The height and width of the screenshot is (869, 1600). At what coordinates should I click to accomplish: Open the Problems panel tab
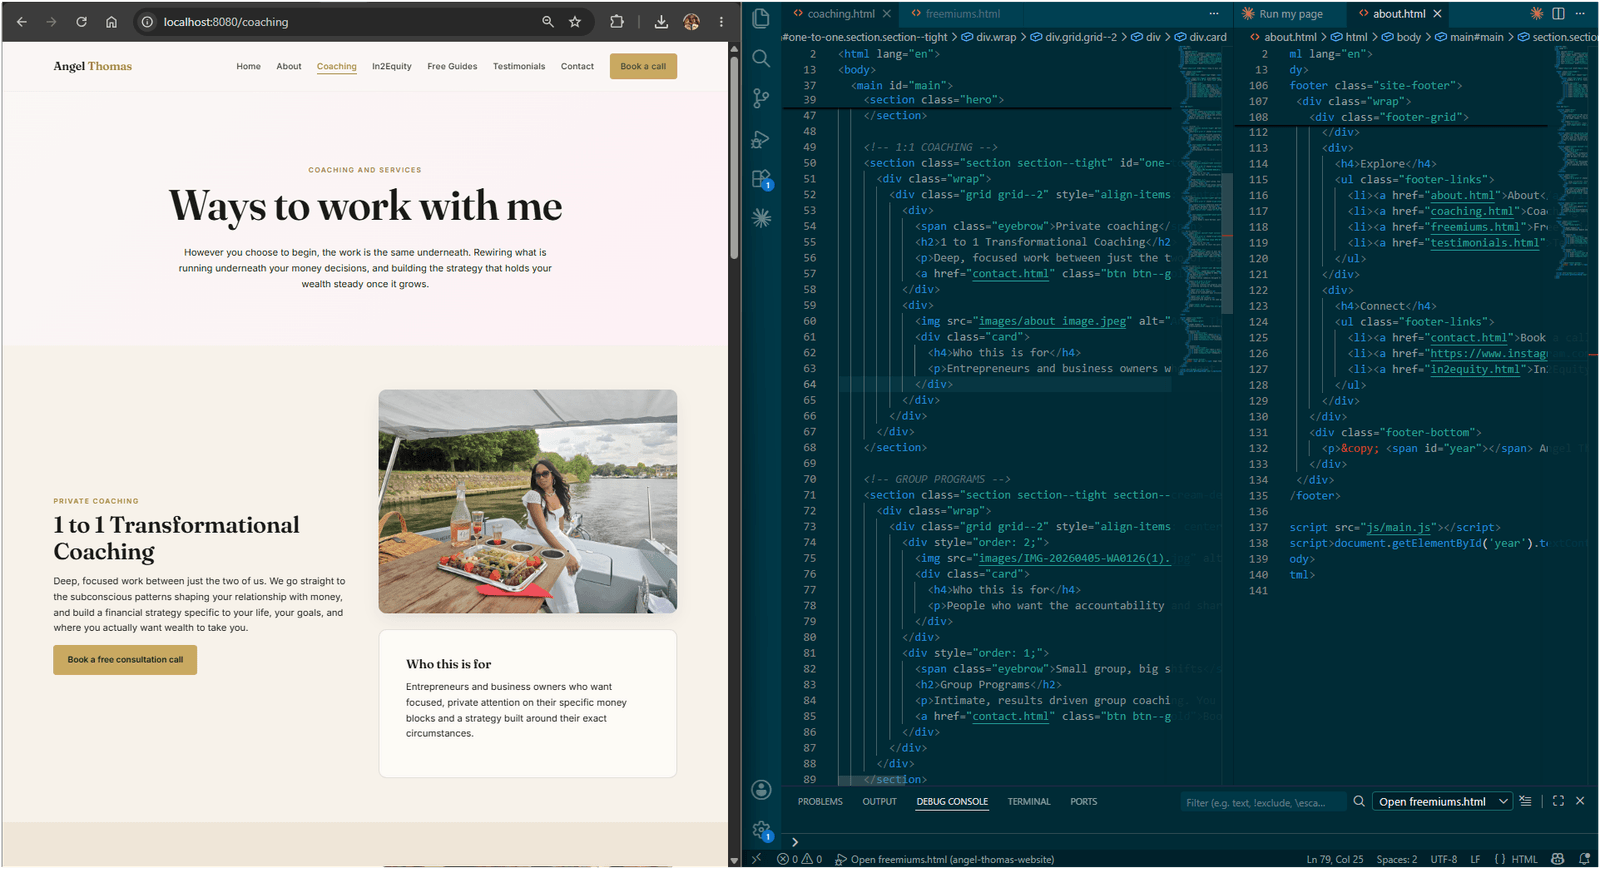point(820,801)
